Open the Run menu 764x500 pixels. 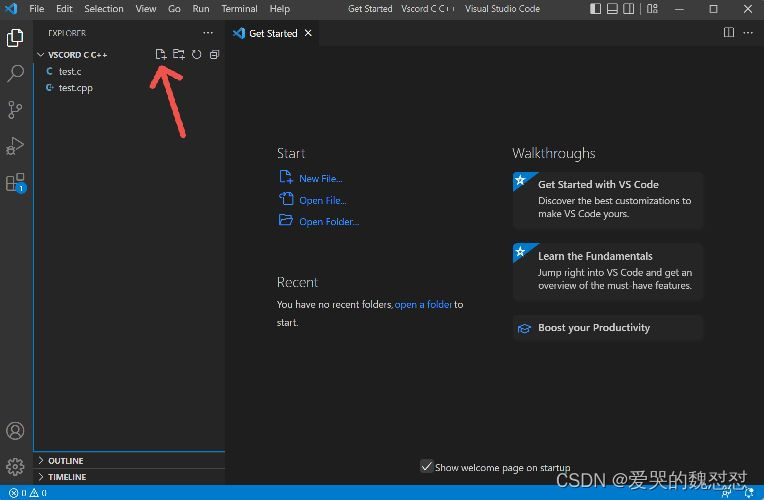pos(201,9)
